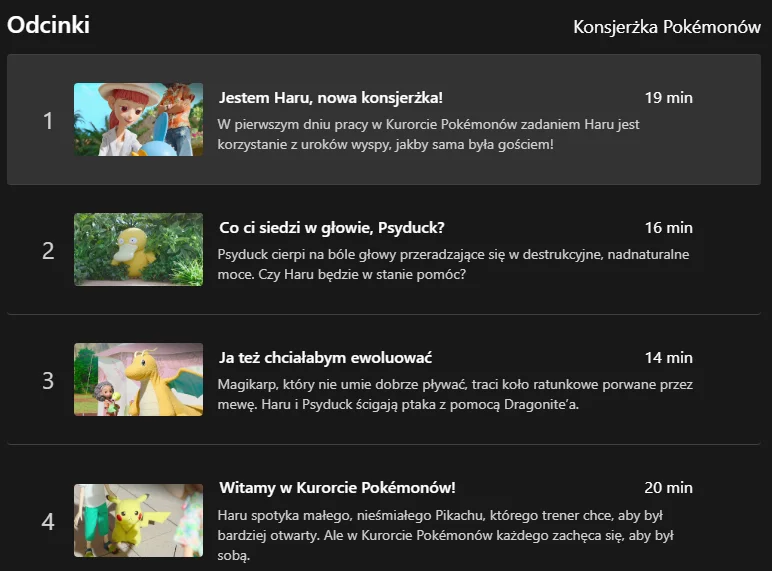Viewport: 772px width, 571px height.
Task: Click the 16 min duration label
Action: click(x=669, y=227)
